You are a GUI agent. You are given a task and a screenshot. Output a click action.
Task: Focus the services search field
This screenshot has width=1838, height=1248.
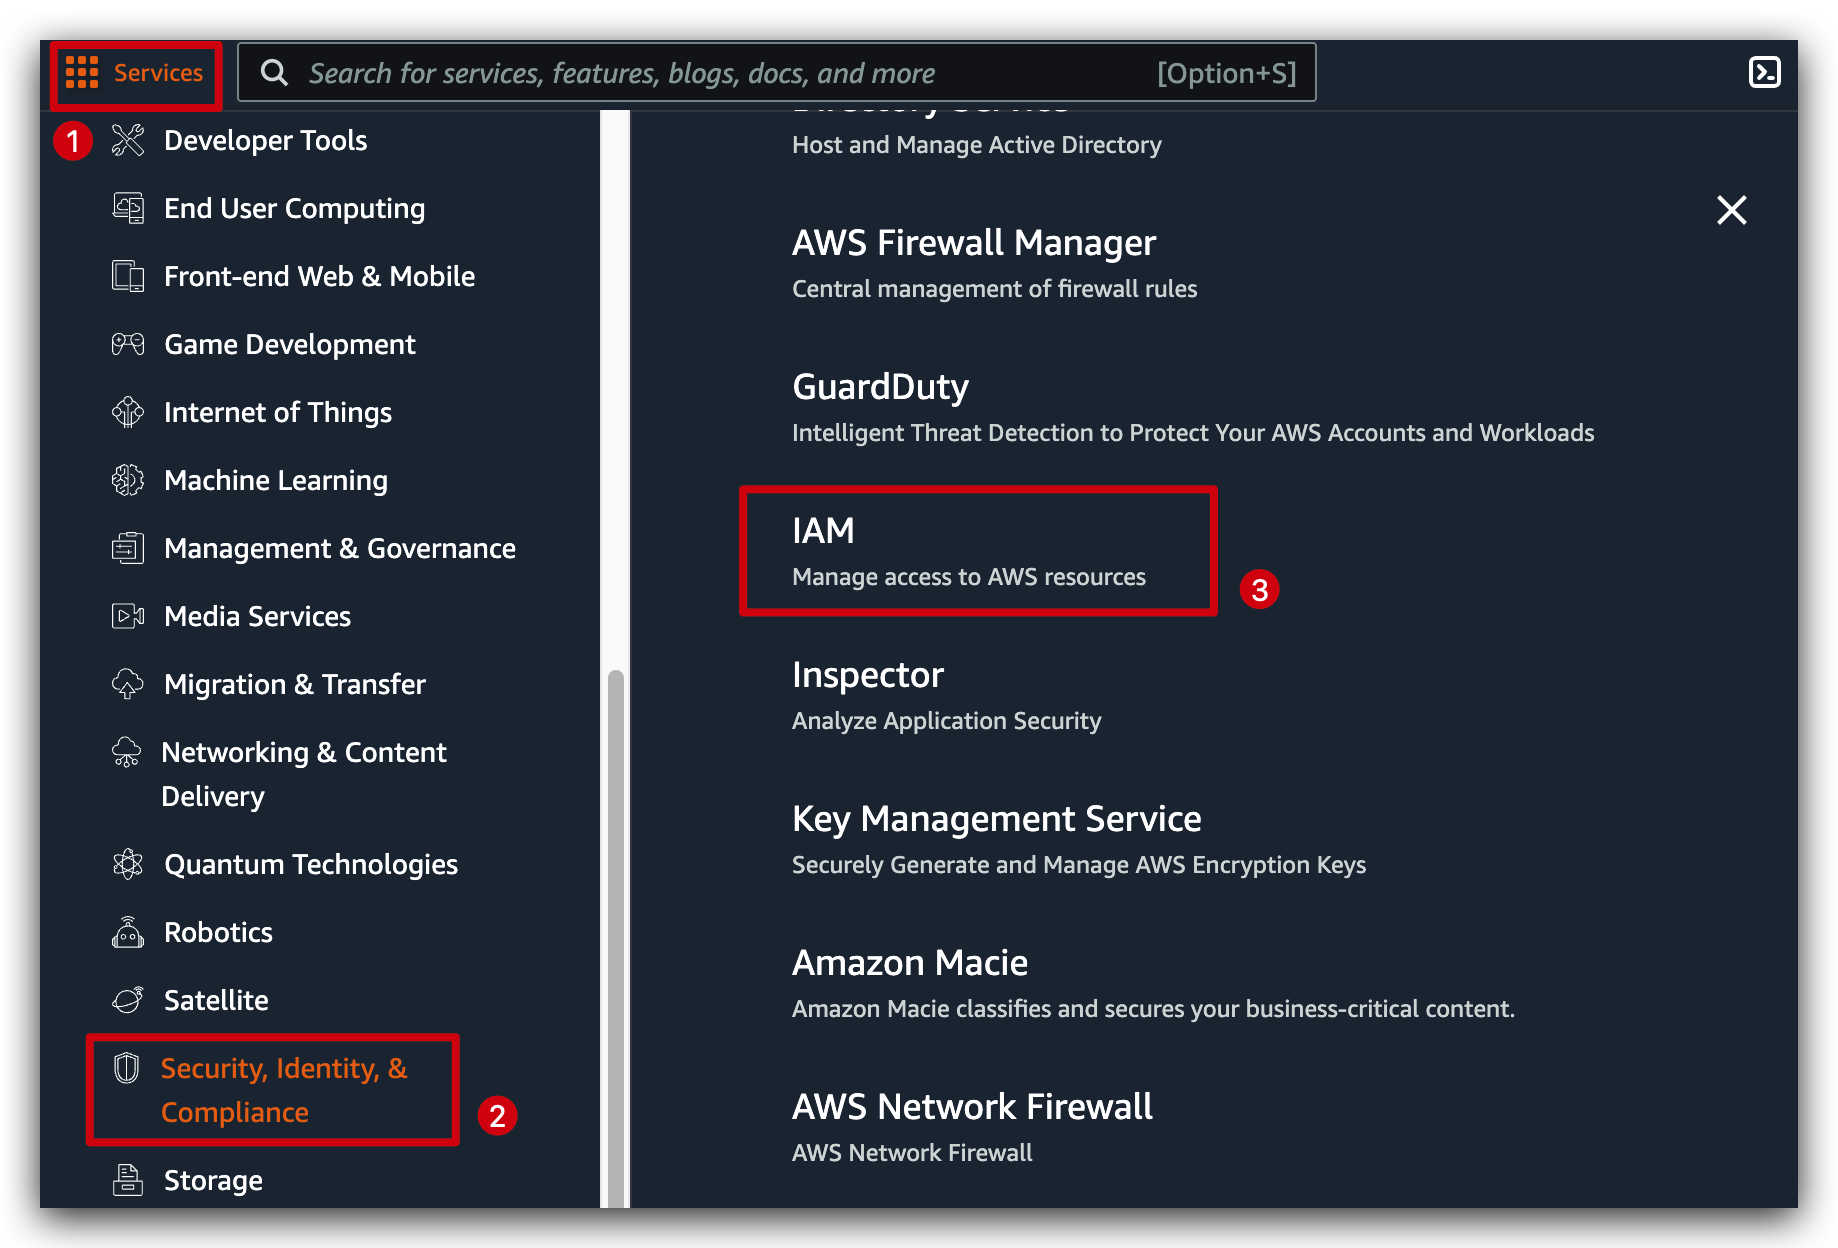776,72
